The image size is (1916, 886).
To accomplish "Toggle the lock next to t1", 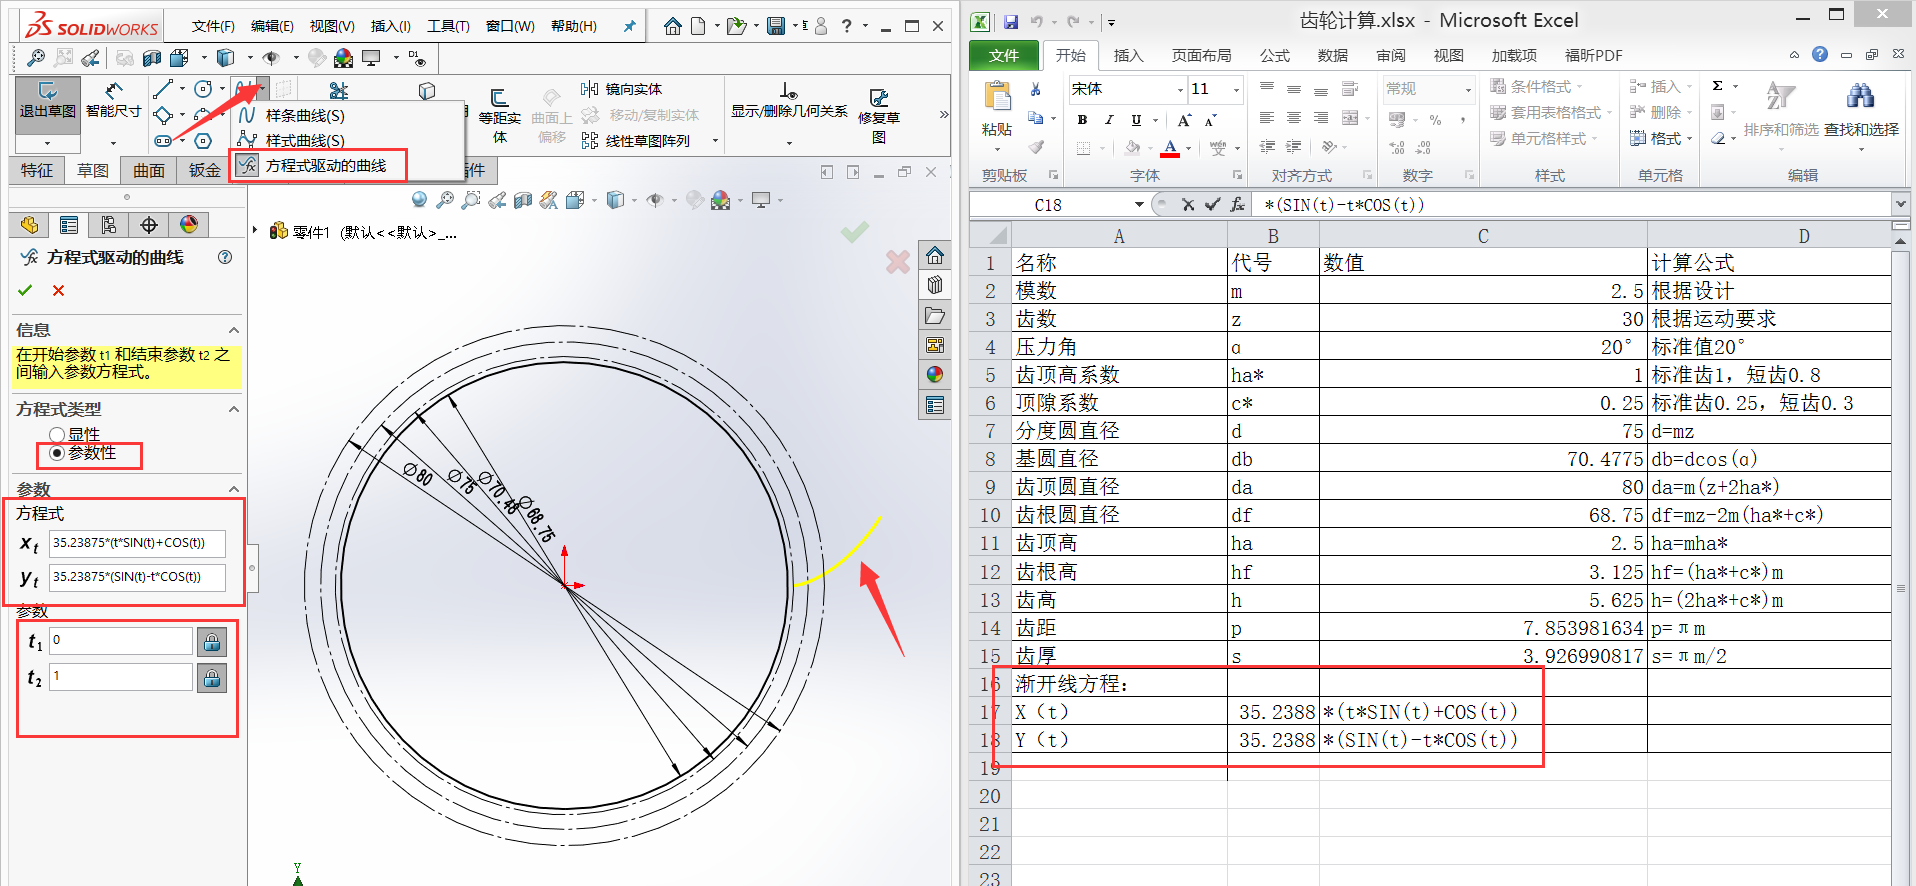I will tap(212, 642).
